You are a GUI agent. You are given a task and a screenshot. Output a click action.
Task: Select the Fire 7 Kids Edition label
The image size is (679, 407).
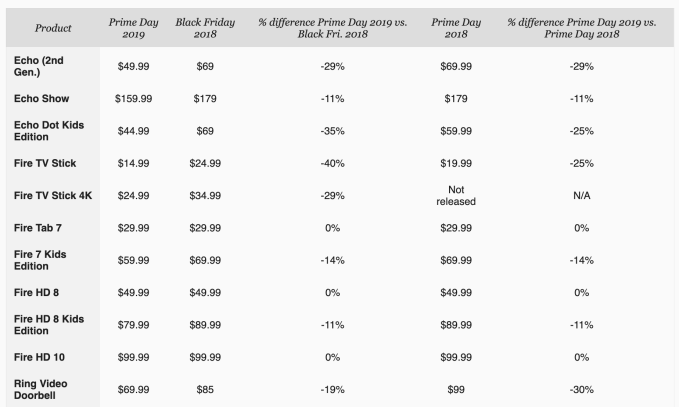point(40,259)
